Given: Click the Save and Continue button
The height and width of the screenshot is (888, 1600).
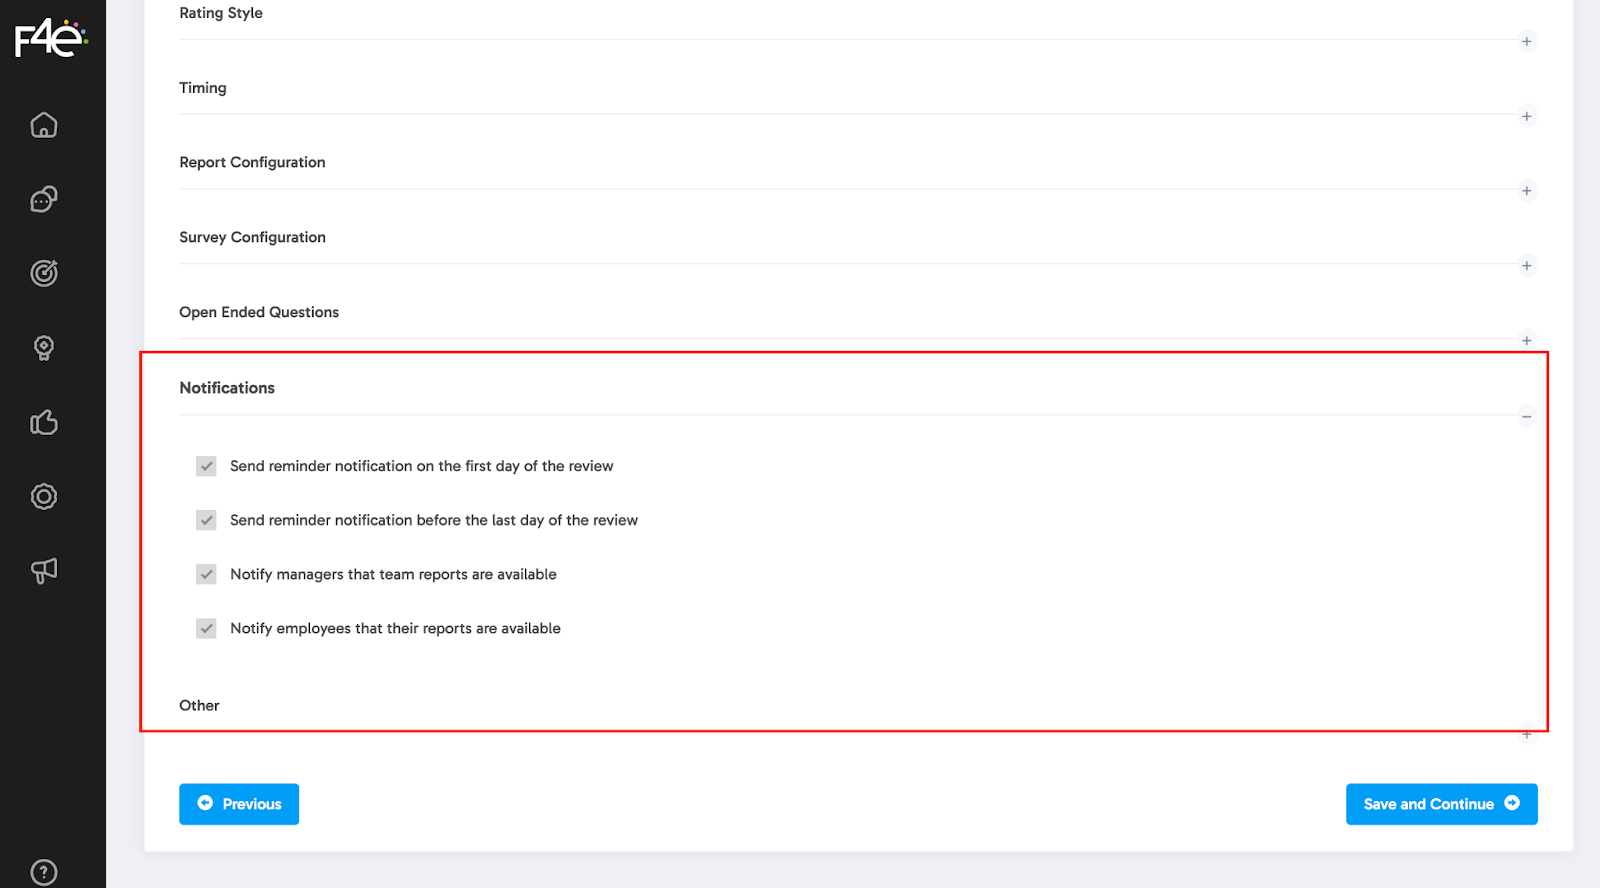Looking at the screenshot, I should [1441, 804].
